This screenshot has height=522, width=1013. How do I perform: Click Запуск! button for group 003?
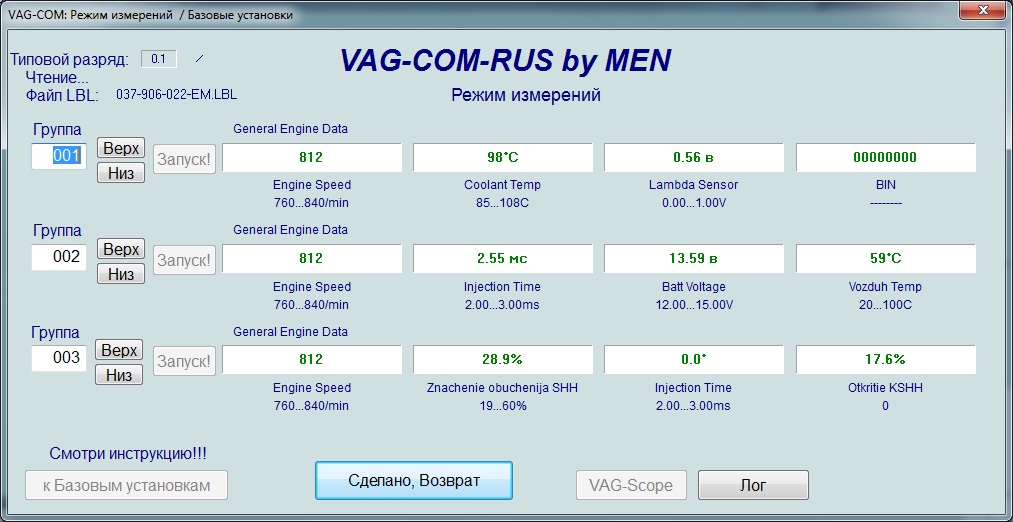tap(185, 361)
